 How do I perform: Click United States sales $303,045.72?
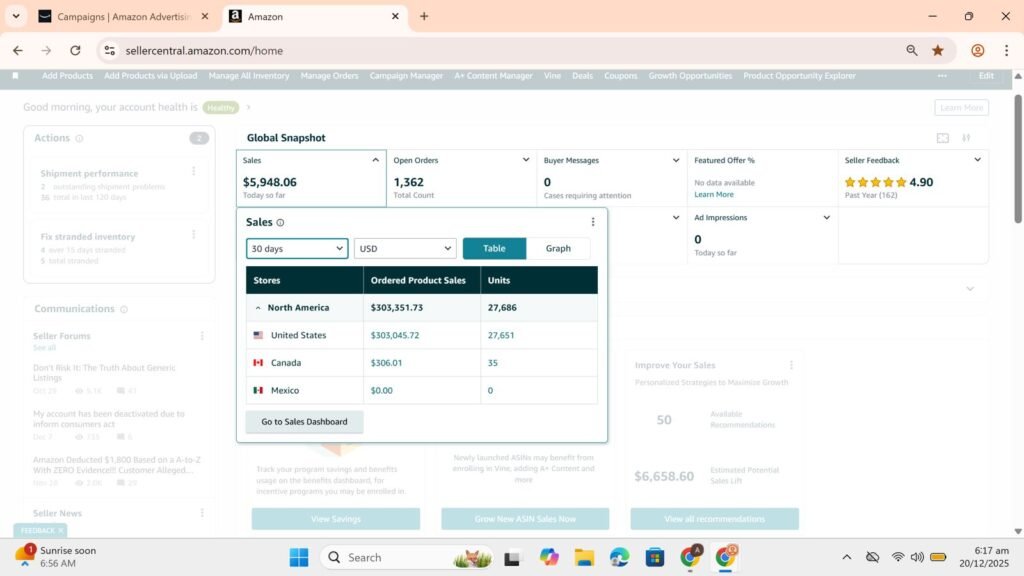point(394,335)
